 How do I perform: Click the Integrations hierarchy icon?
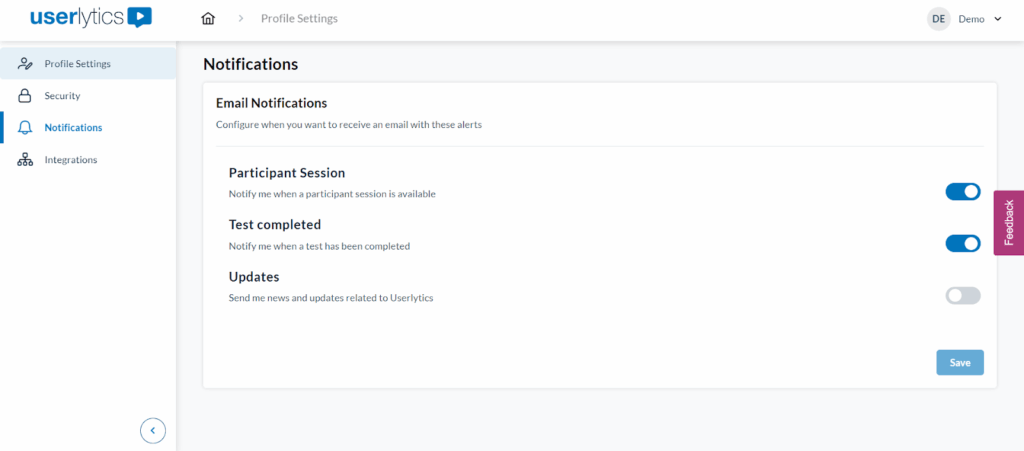coord(26,160)
